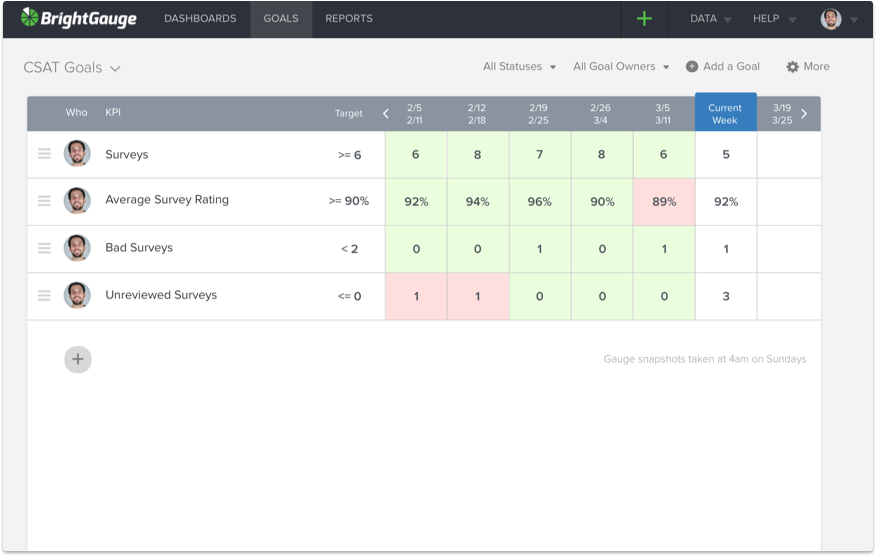Open the DATA menu
This screenshot has width=876, height=556.
[x=710, y=19]
